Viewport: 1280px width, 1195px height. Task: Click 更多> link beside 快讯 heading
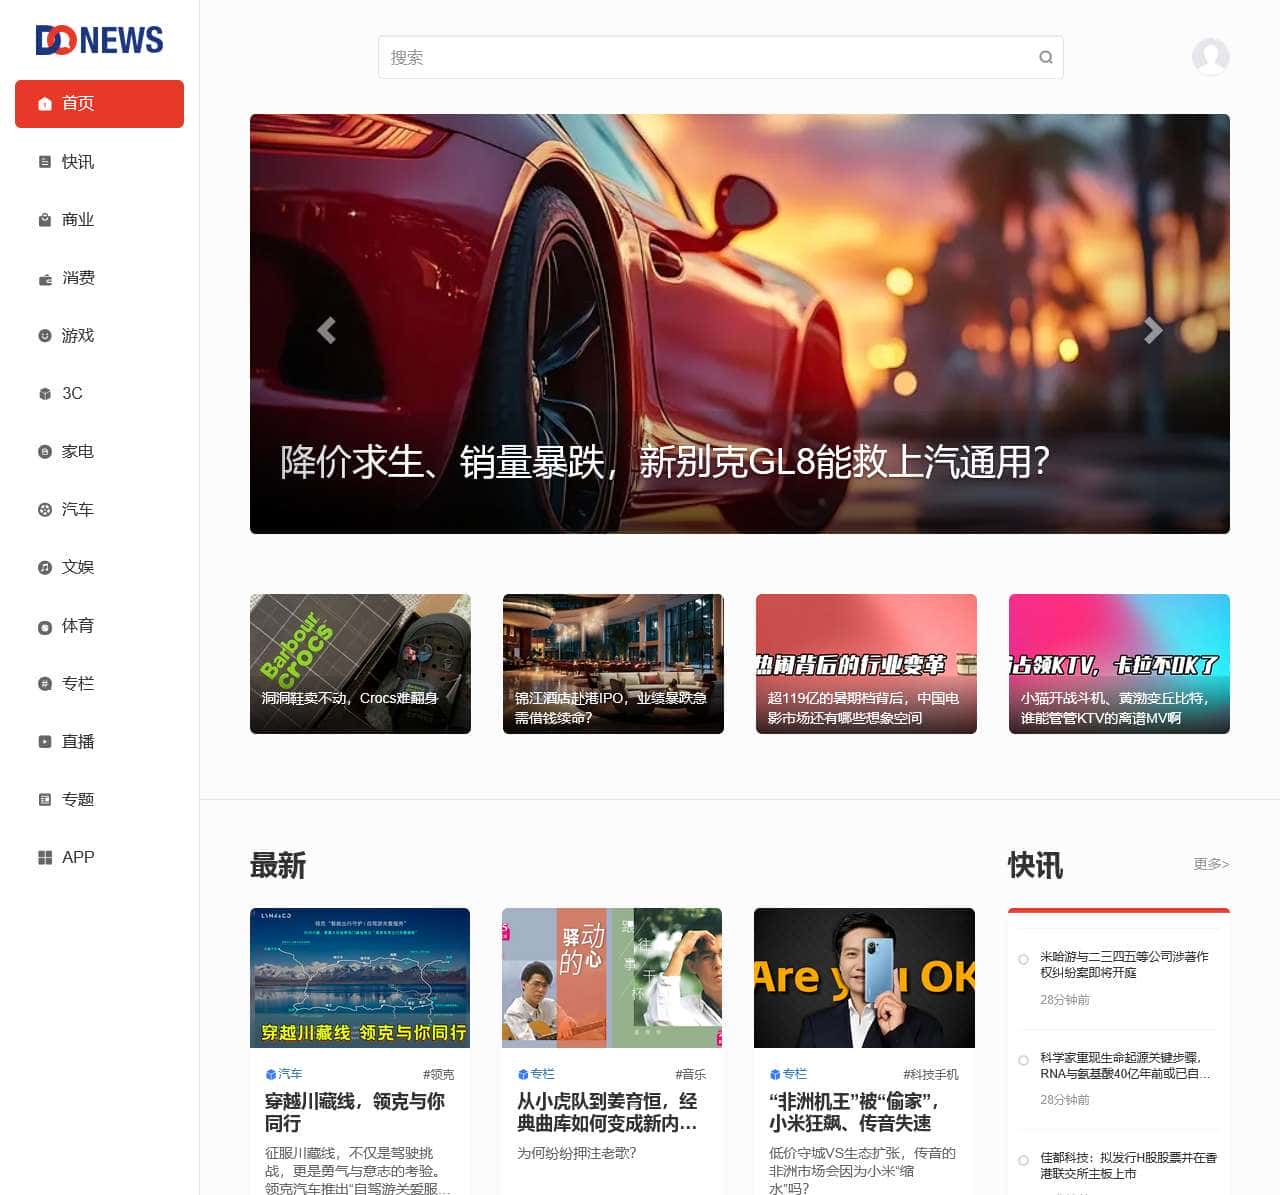point(1210,864)
